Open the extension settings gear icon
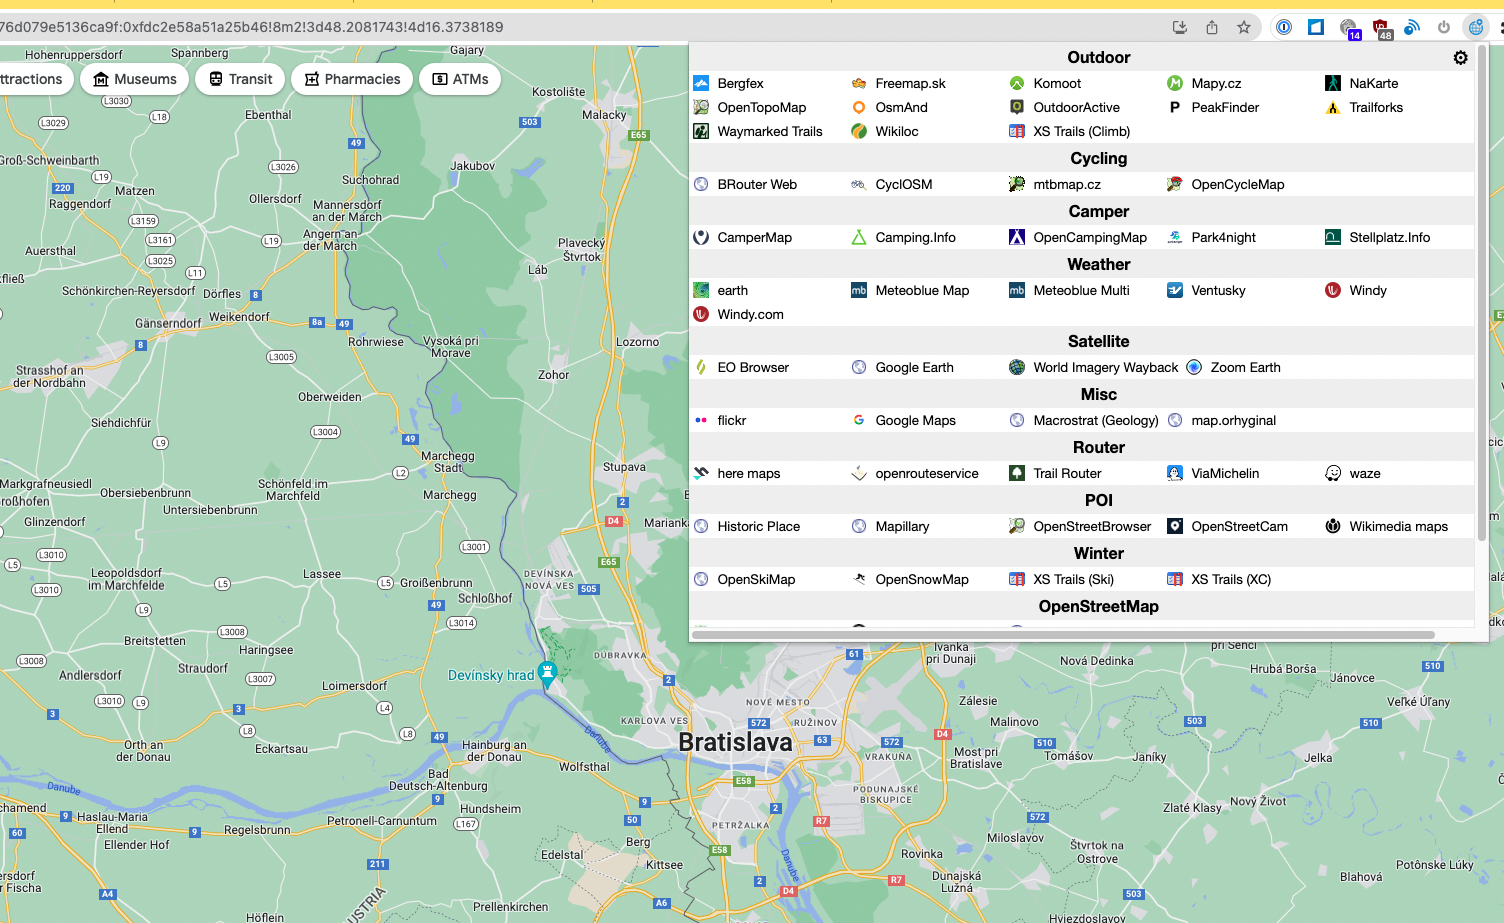This screenshot has height=923, width=1504. click(1460, 58)
